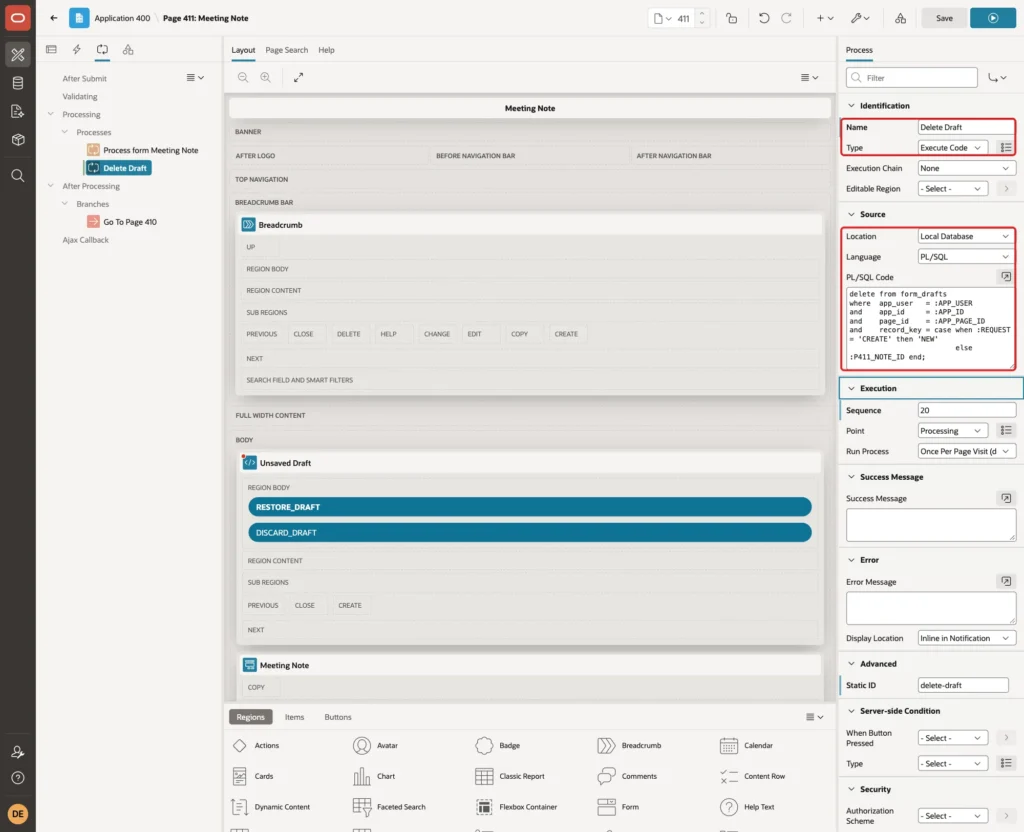The width and height of the screenshot is (1024, 832).
Task: Open the DE user avatar menu
Action: pyautogui.click(x=18, y=814)
